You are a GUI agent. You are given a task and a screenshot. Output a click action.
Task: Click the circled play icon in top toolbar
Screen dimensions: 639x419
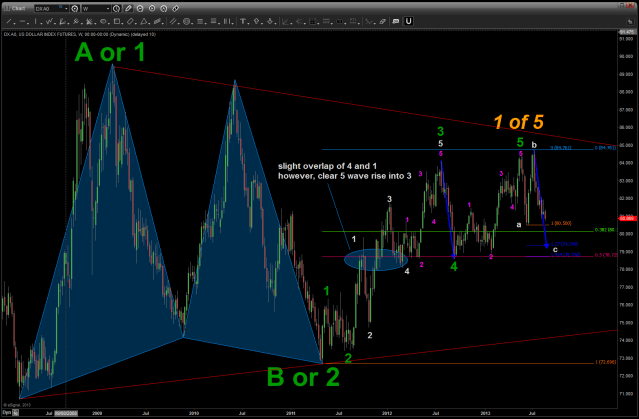(152, 8)
